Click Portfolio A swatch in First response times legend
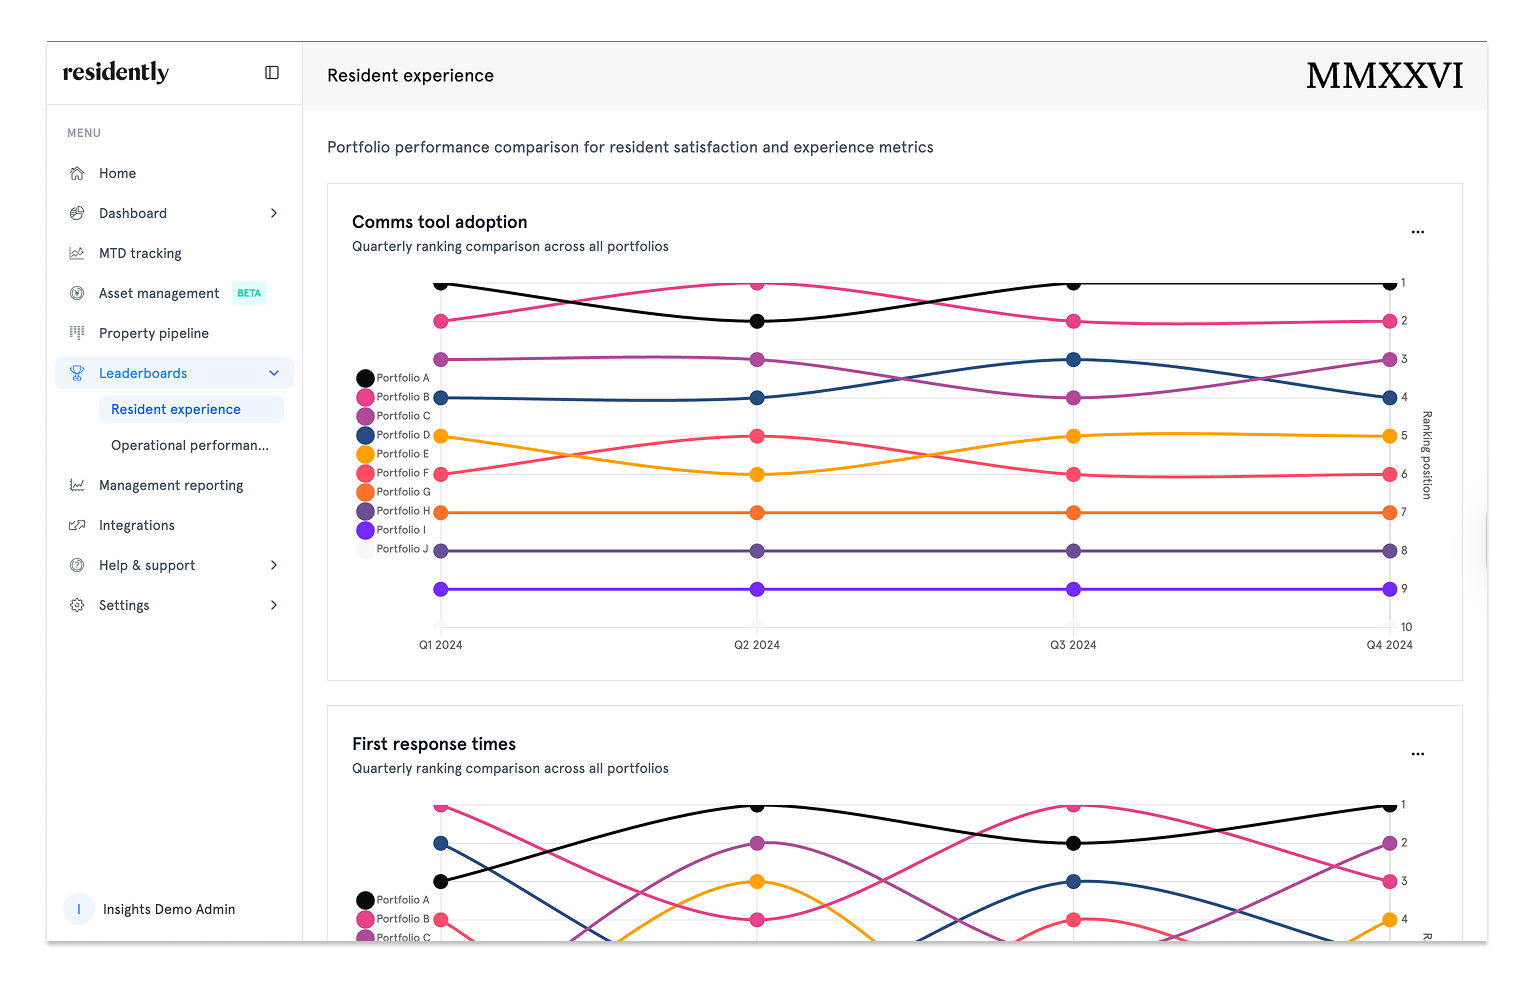This screenshot has width=1534, height=981. 366,900
